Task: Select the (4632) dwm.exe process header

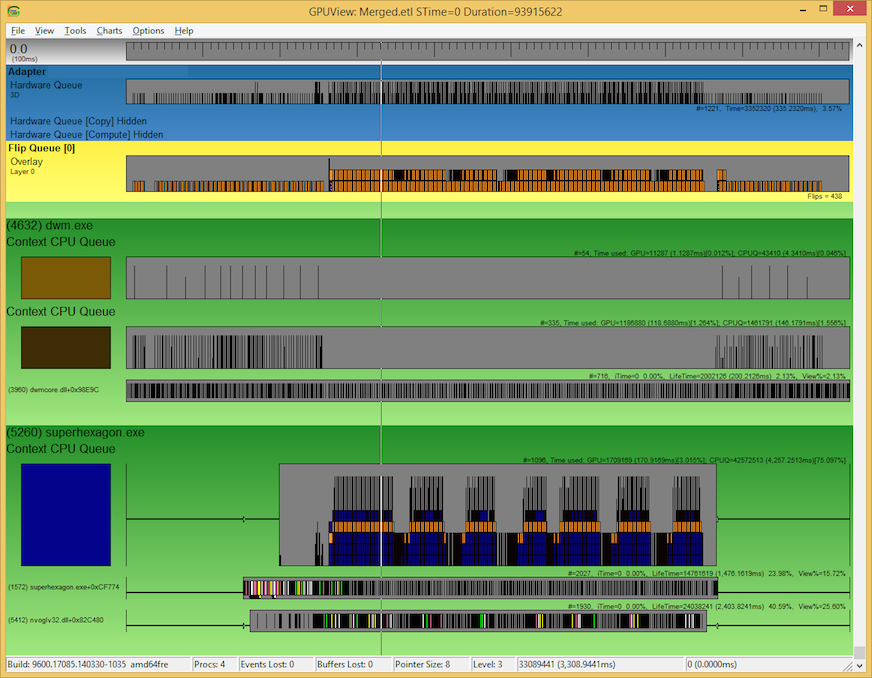Action: pyautogui.click(x=49, y=225)
